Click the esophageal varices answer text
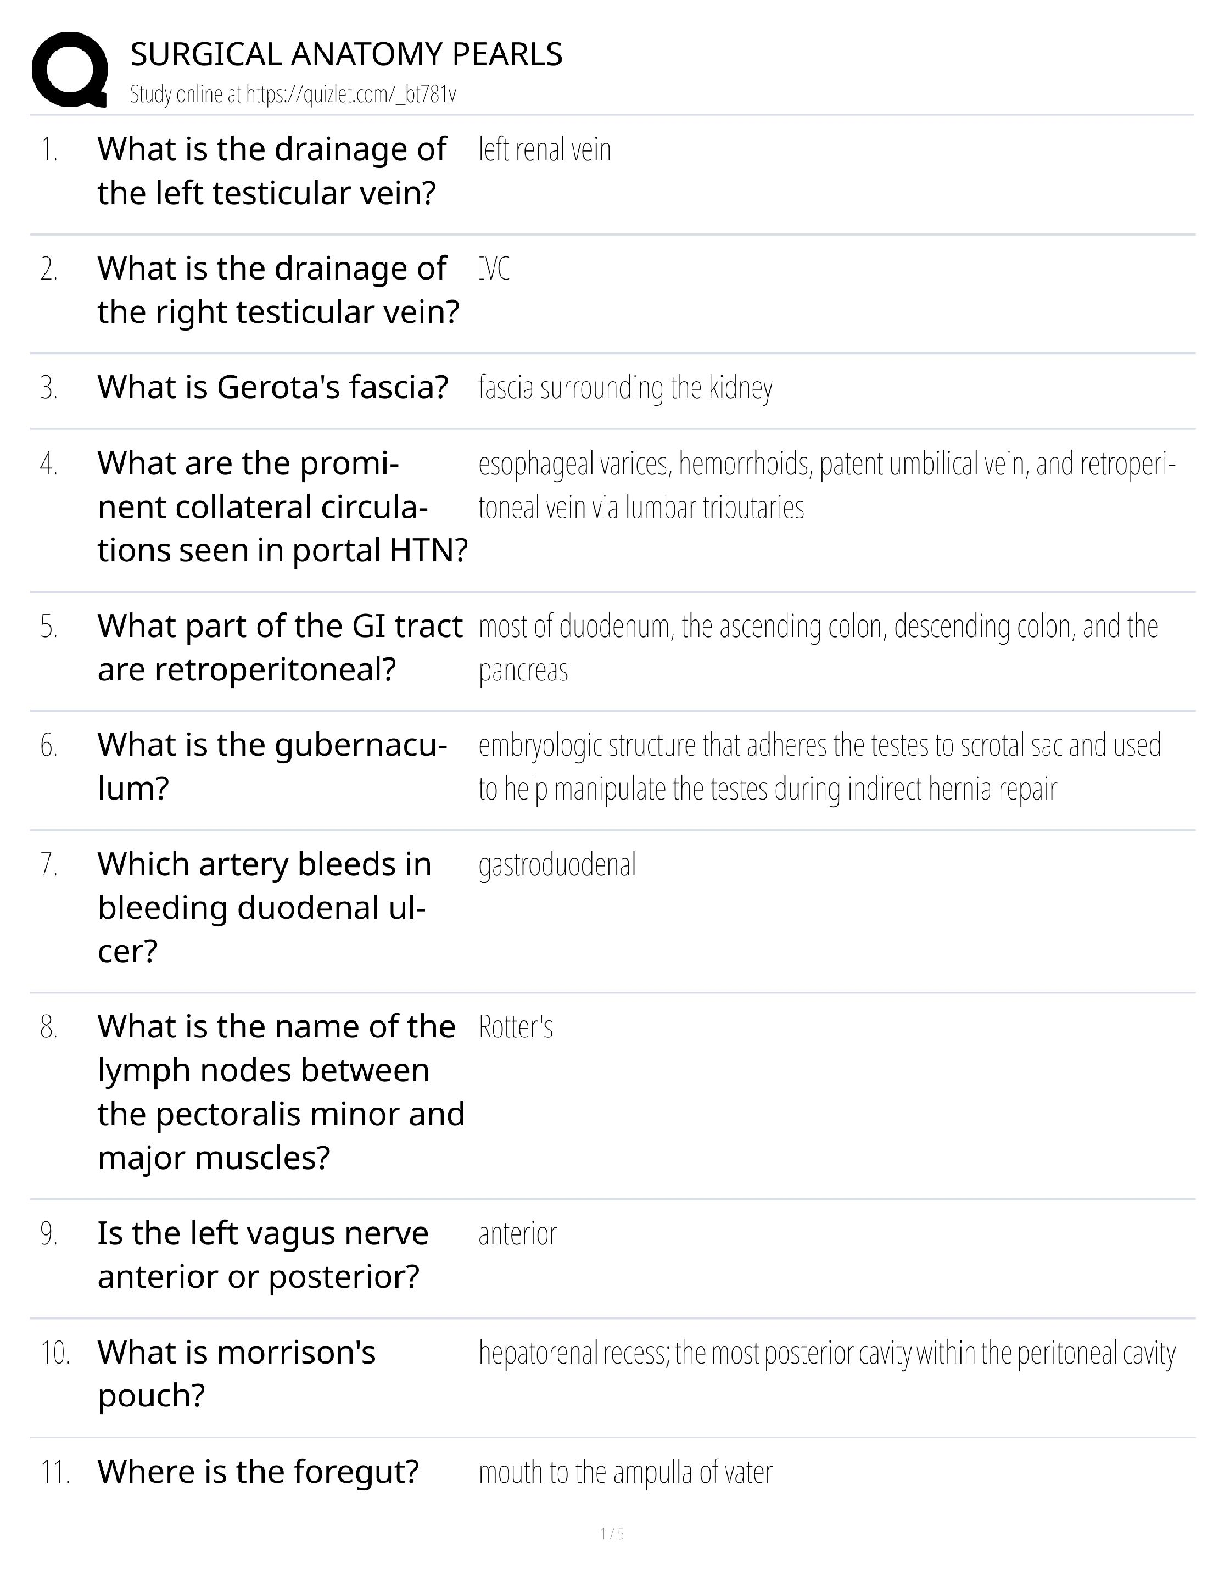Screen dimensions: 1224x1584 coord(826,486)
